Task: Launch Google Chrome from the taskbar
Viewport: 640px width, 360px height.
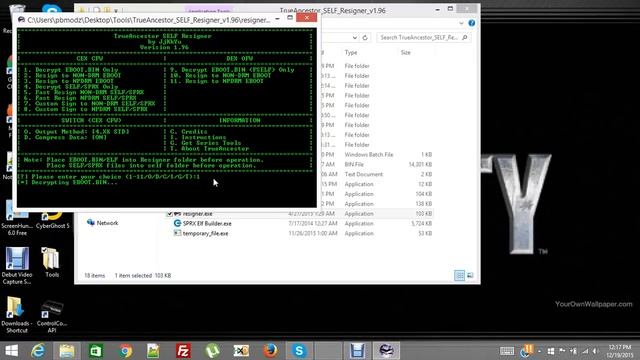Action: (x=125, y=351)
